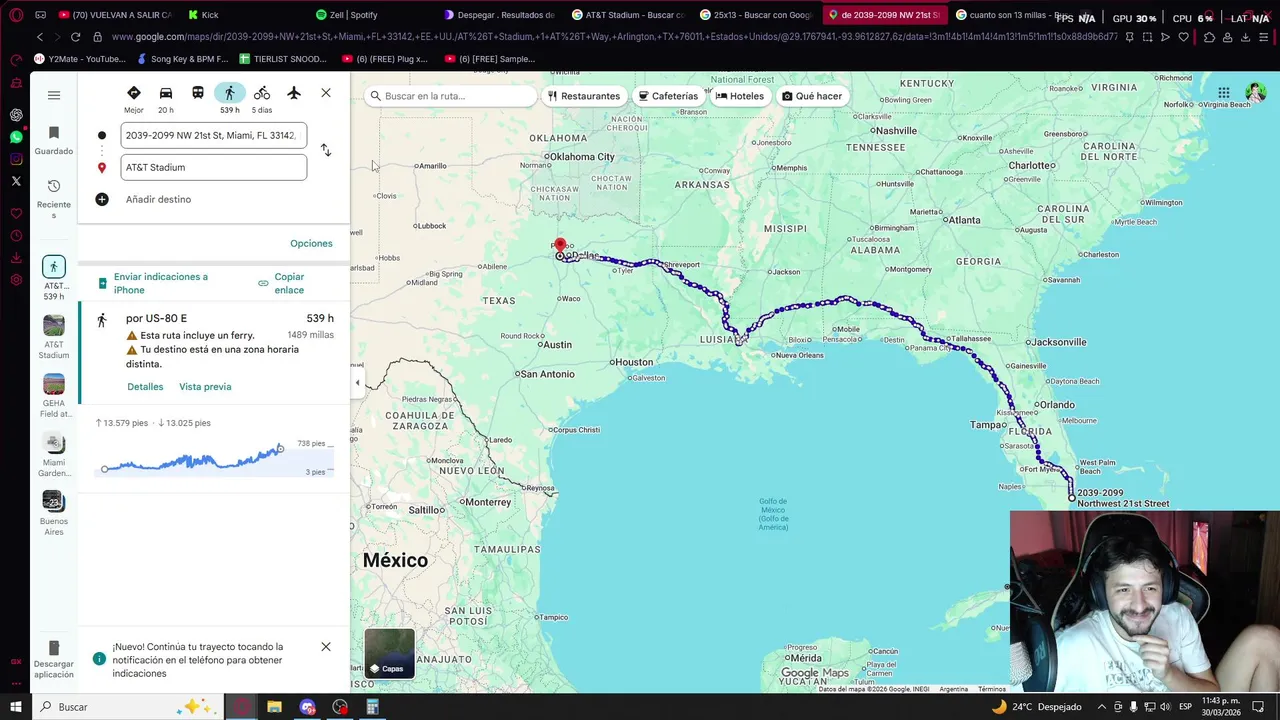Click the elevation profile chart
Viewport: 1280px width, 720px height.
[213, 458]
